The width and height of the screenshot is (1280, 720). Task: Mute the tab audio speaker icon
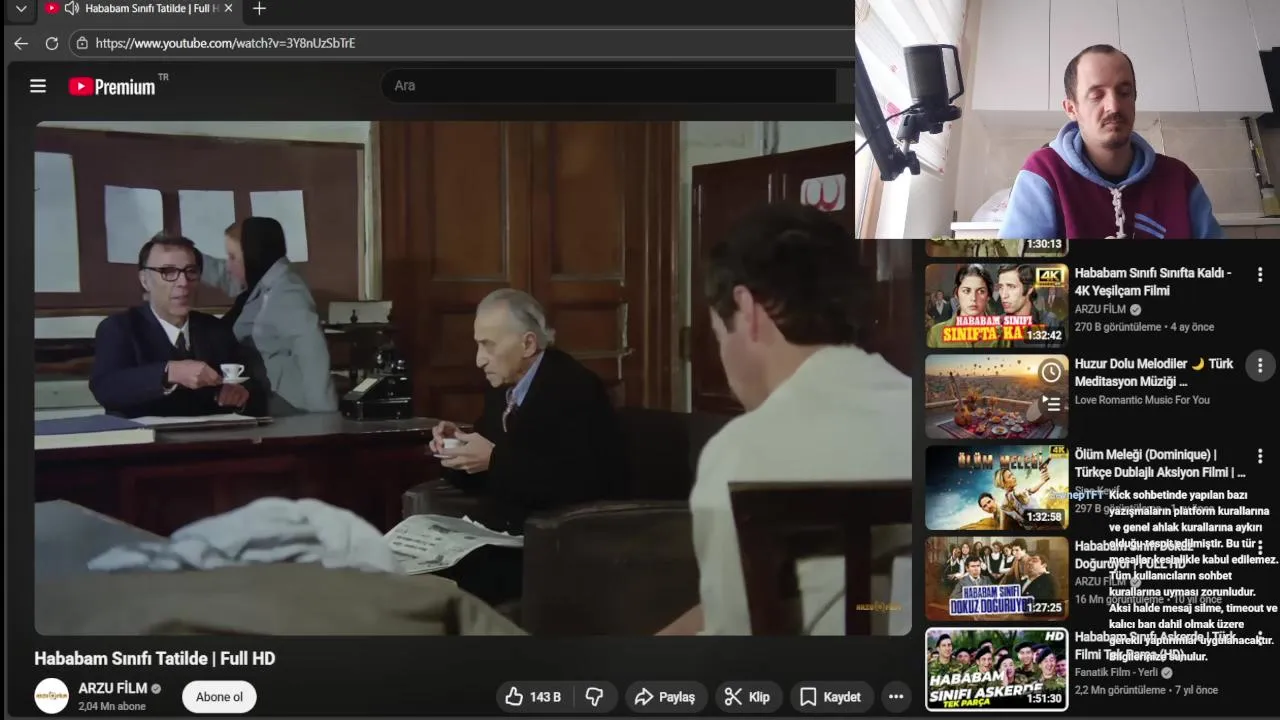click(71, 8)
